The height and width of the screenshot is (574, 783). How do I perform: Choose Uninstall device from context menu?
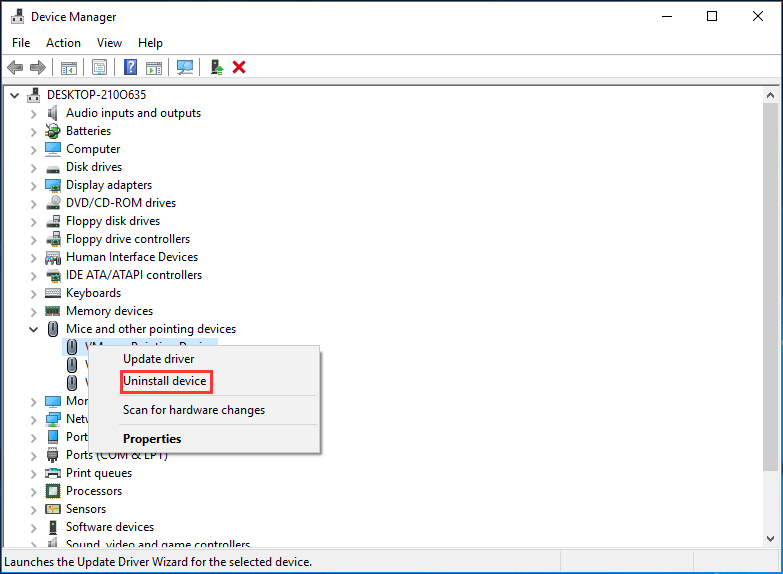point(165,381)
